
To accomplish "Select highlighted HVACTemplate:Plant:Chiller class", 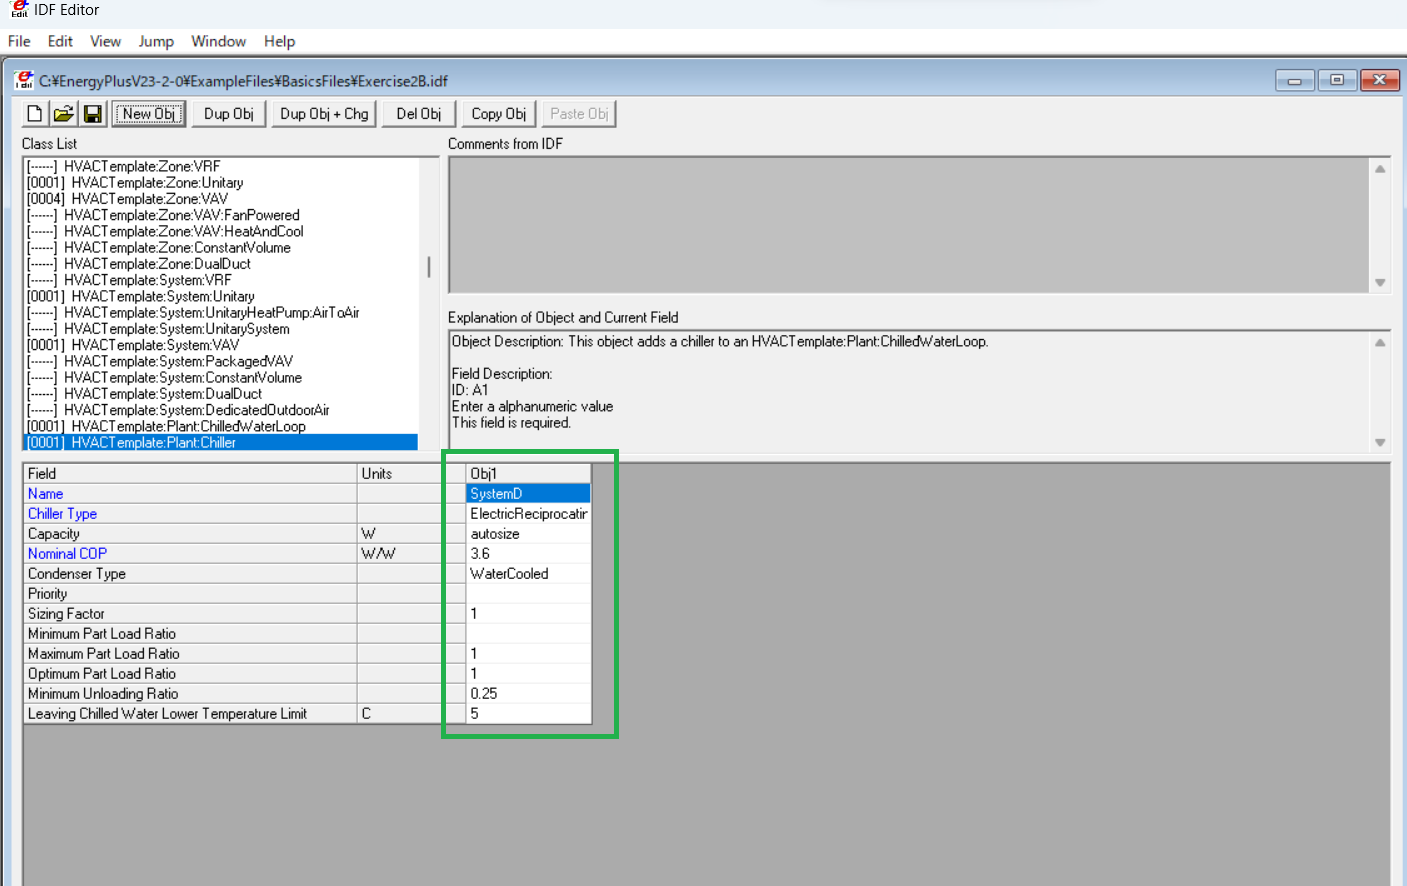I will pos(220,442).
